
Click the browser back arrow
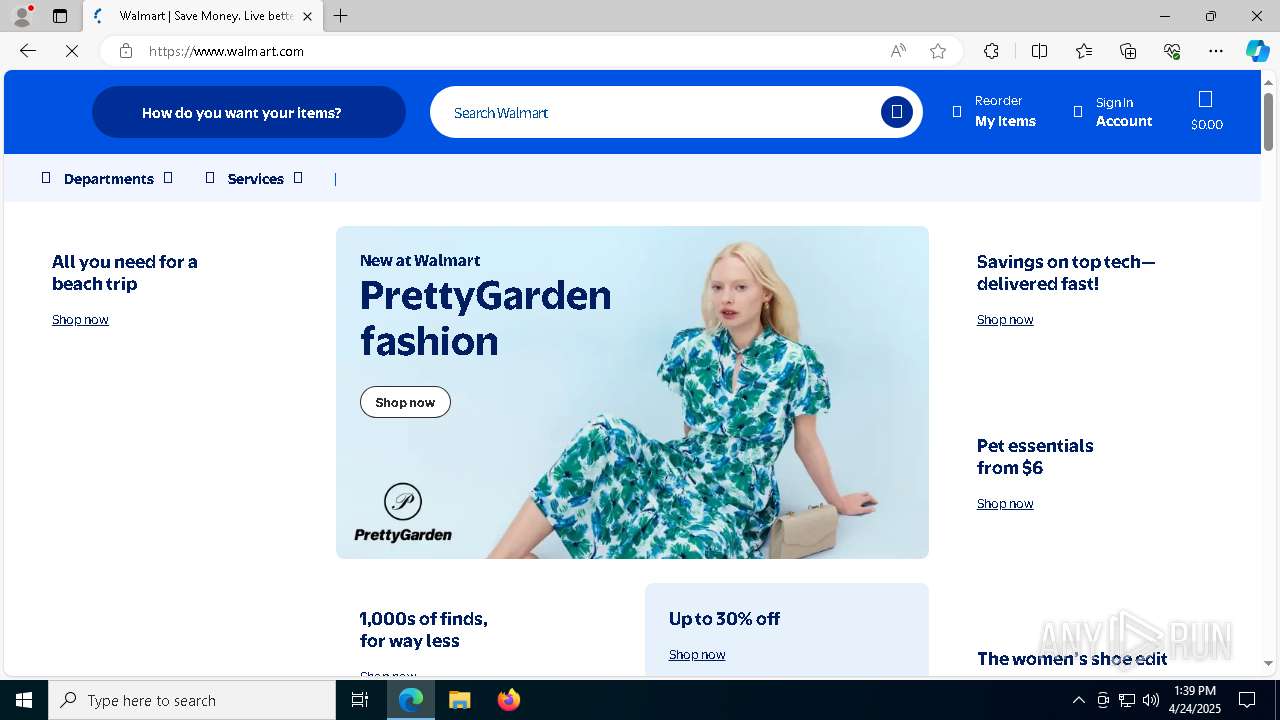tap(28, 51)
